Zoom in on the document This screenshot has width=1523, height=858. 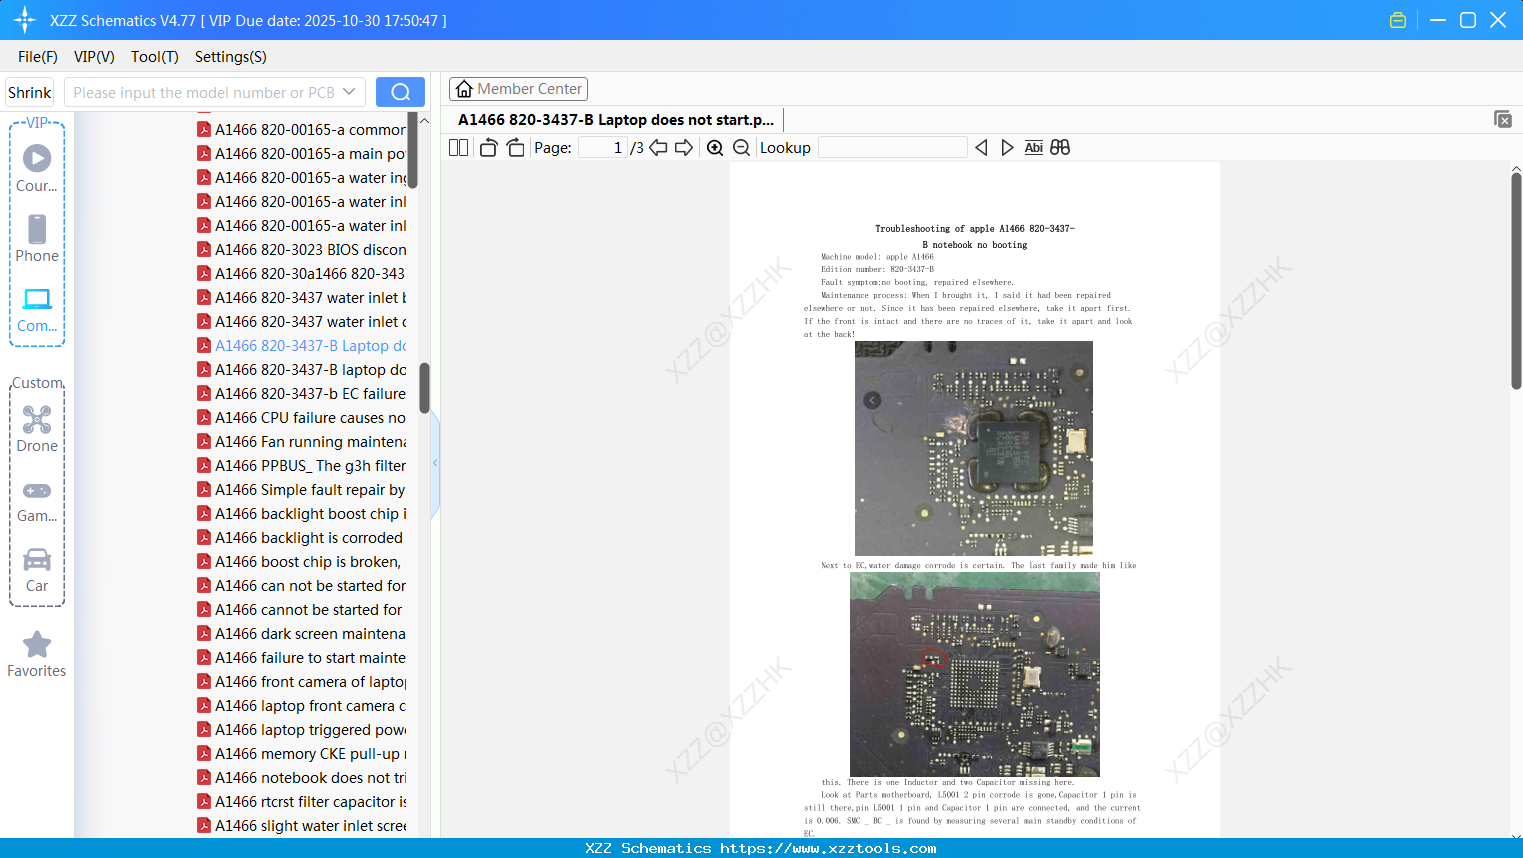[x=715, y=147]
